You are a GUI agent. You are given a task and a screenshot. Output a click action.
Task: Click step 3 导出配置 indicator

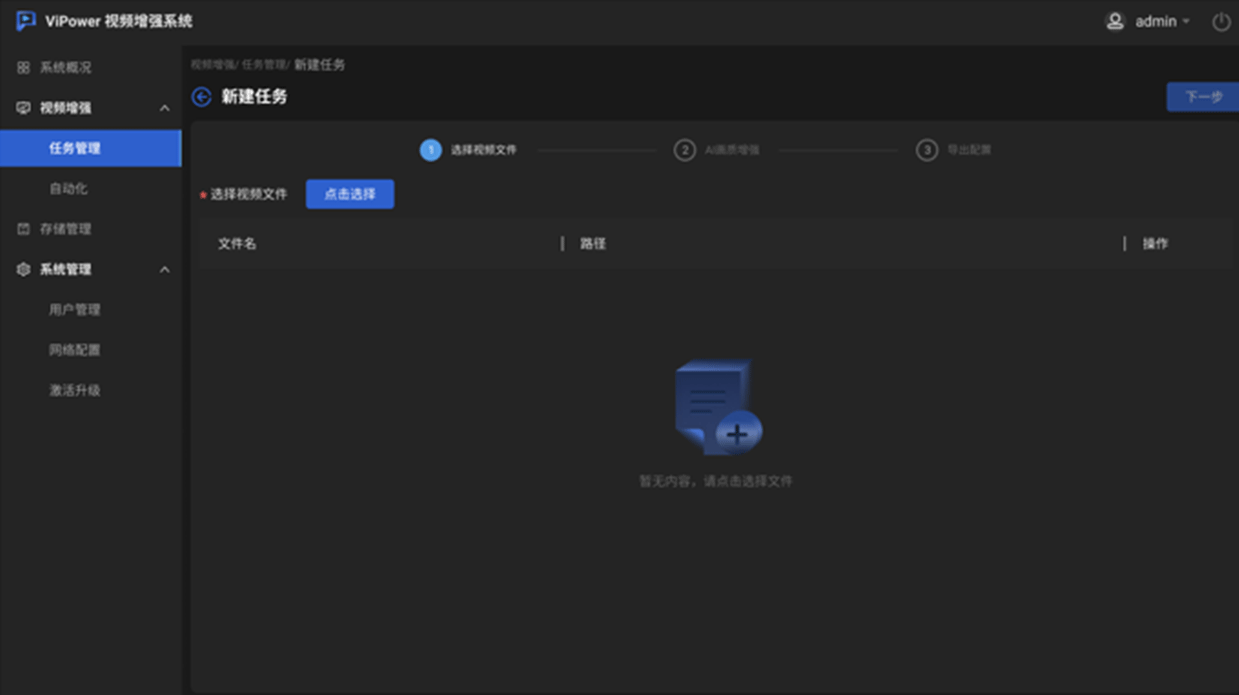point(927,150)
